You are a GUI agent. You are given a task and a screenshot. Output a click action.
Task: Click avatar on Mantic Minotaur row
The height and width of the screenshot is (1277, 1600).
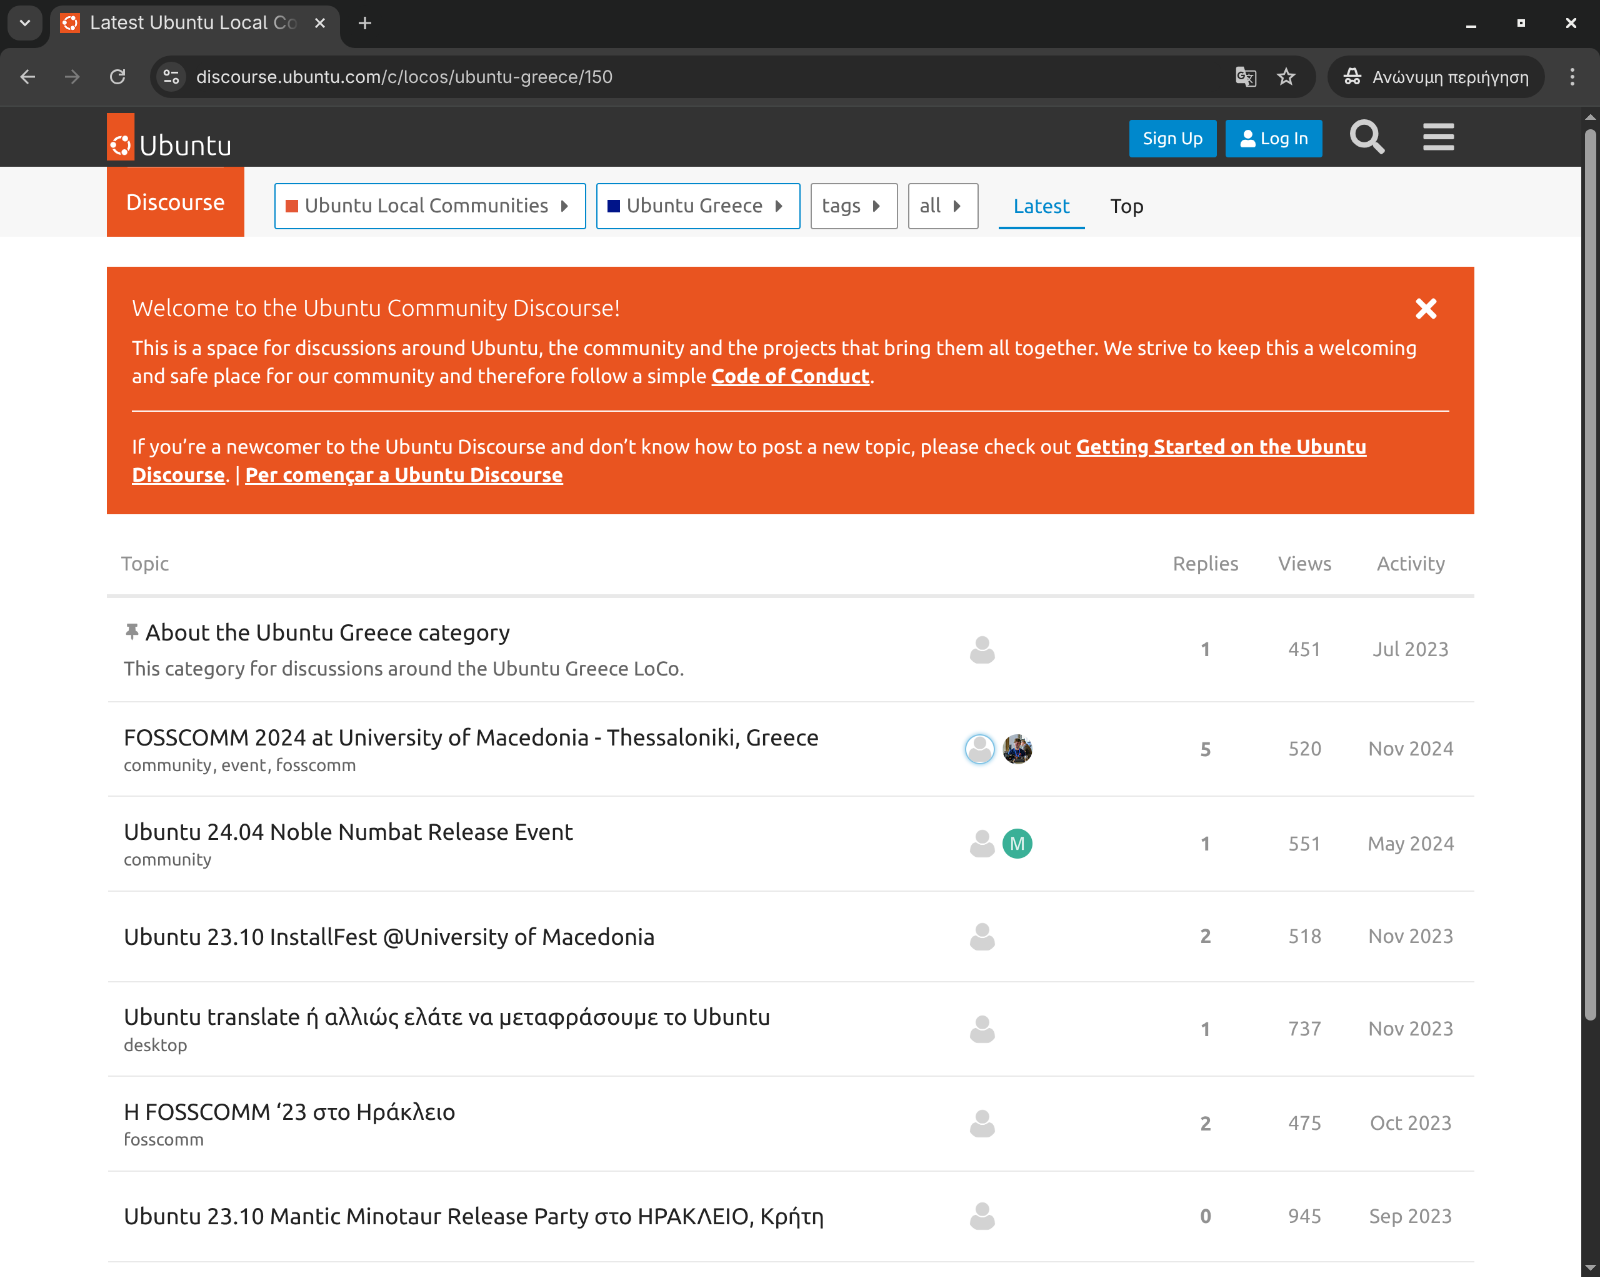tap(982, 1216)
